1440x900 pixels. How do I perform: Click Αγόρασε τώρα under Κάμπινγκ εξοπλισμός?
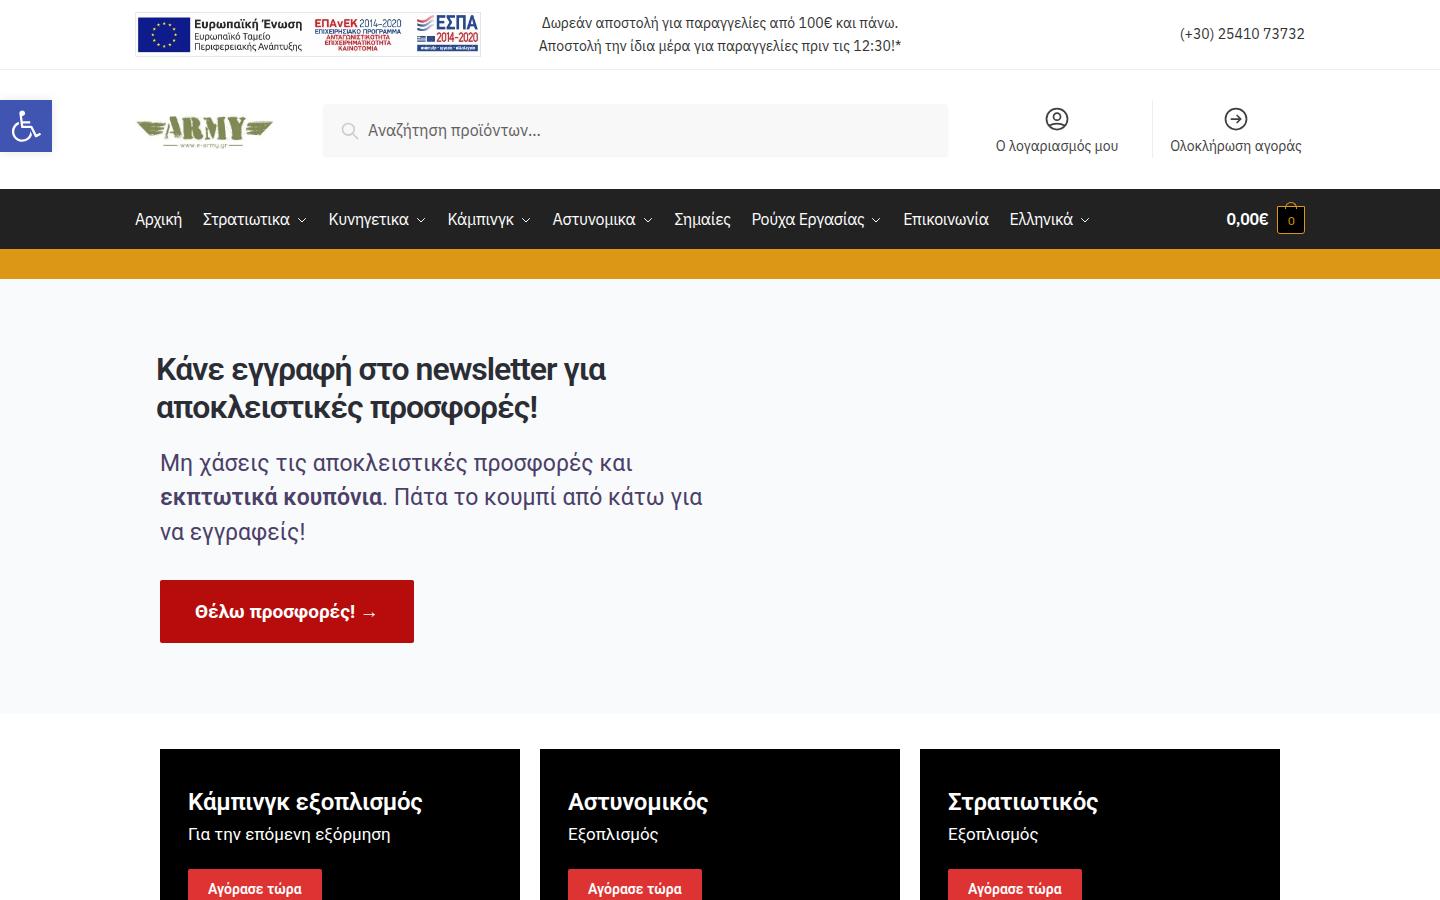[255, 887]
